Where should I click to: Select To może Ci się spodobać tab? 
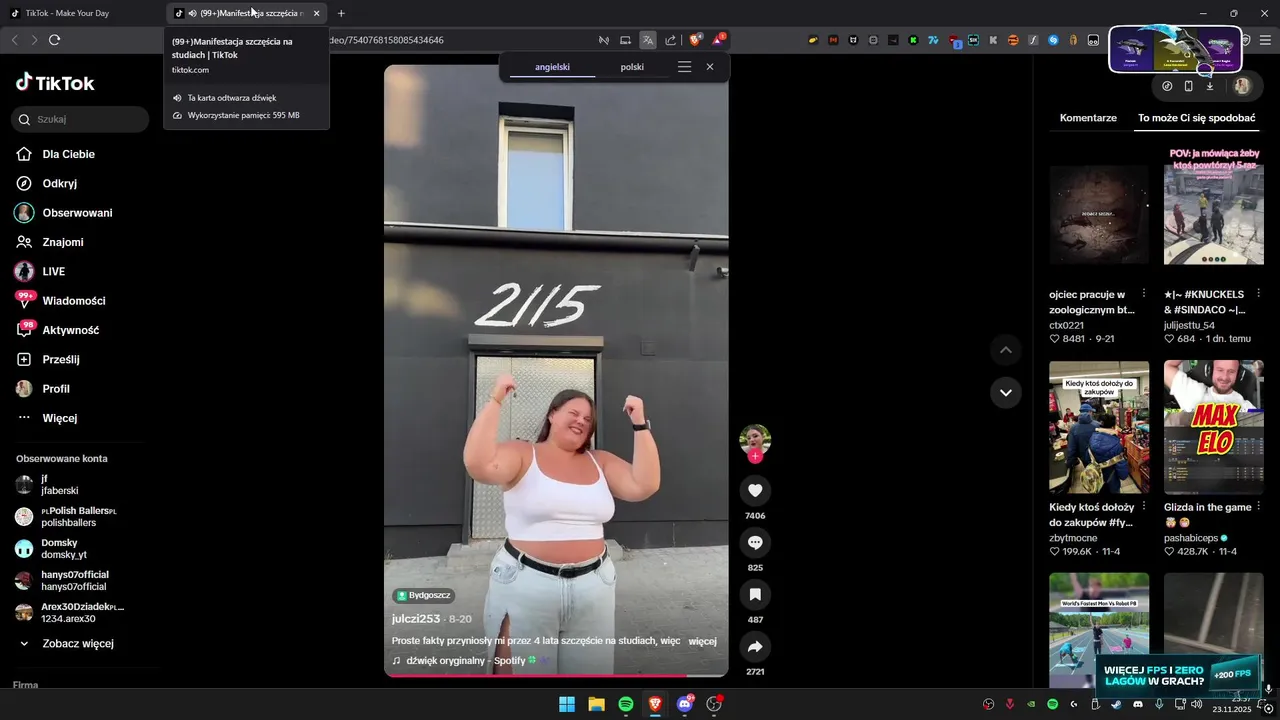point(1196,118)
